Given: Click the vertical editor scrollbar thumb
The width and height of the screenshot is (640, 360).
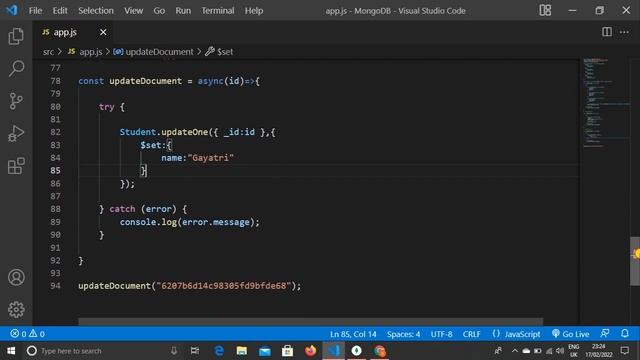Looking at the screenshot, I should tap(635, 261).
